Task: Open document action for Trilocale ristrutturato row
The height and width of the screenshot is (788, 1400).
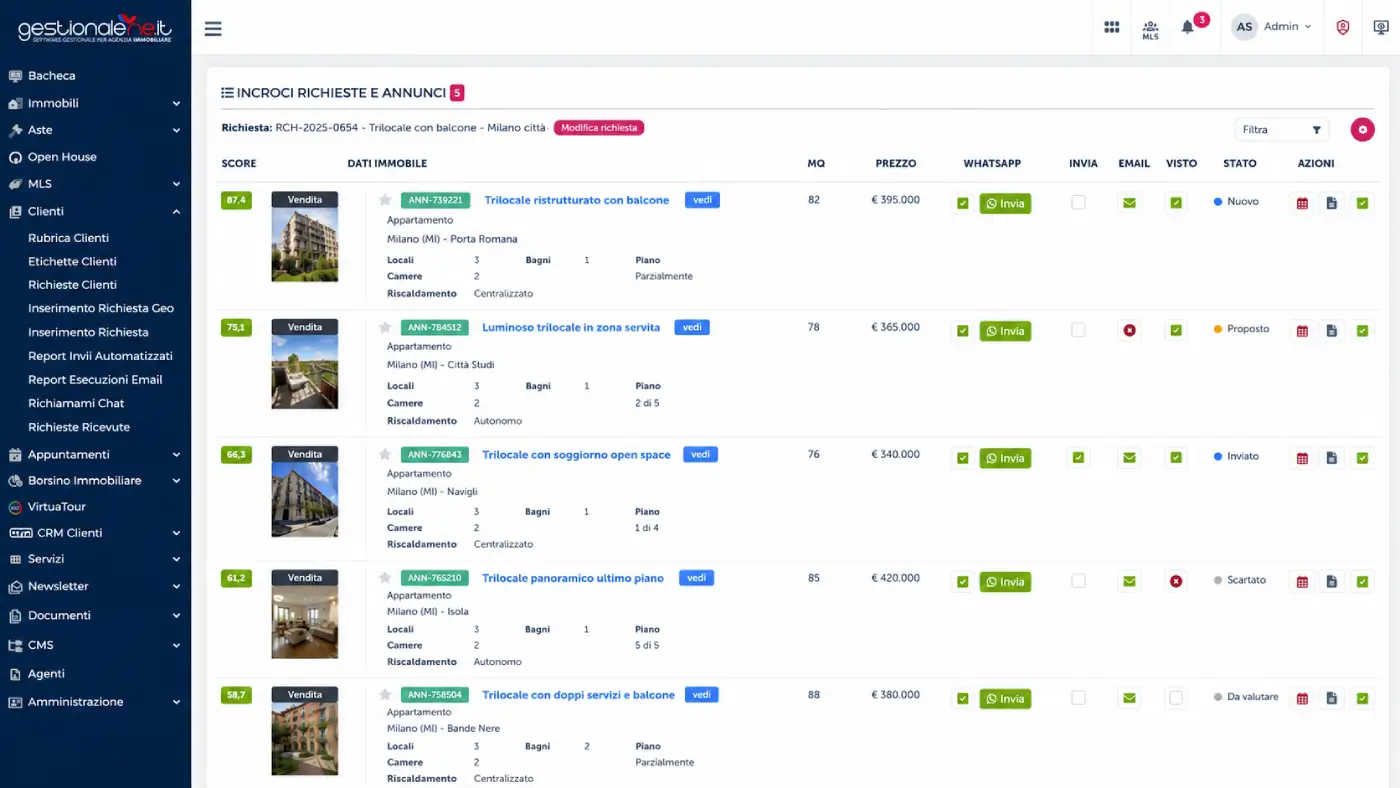Action: coord(1332,203)
